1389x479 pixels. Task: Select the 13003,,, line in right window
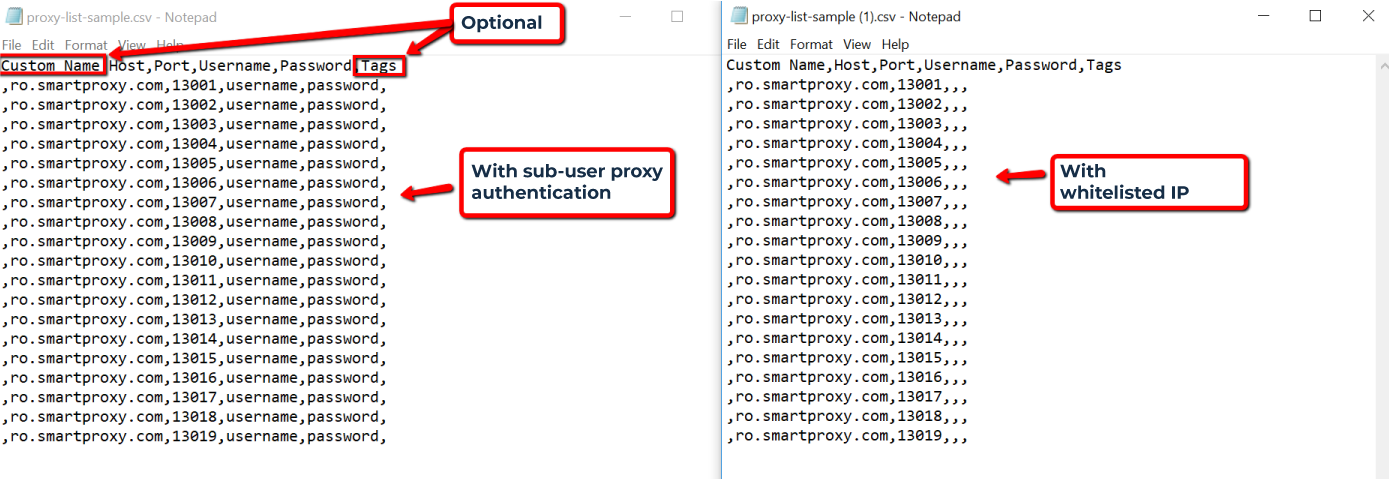click(x=848, y=124)
